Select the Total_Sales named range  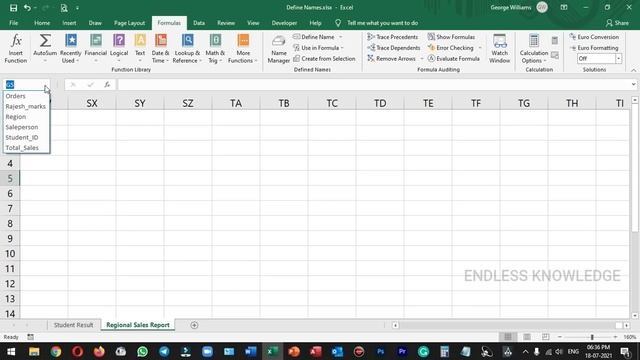pos(27,148)
